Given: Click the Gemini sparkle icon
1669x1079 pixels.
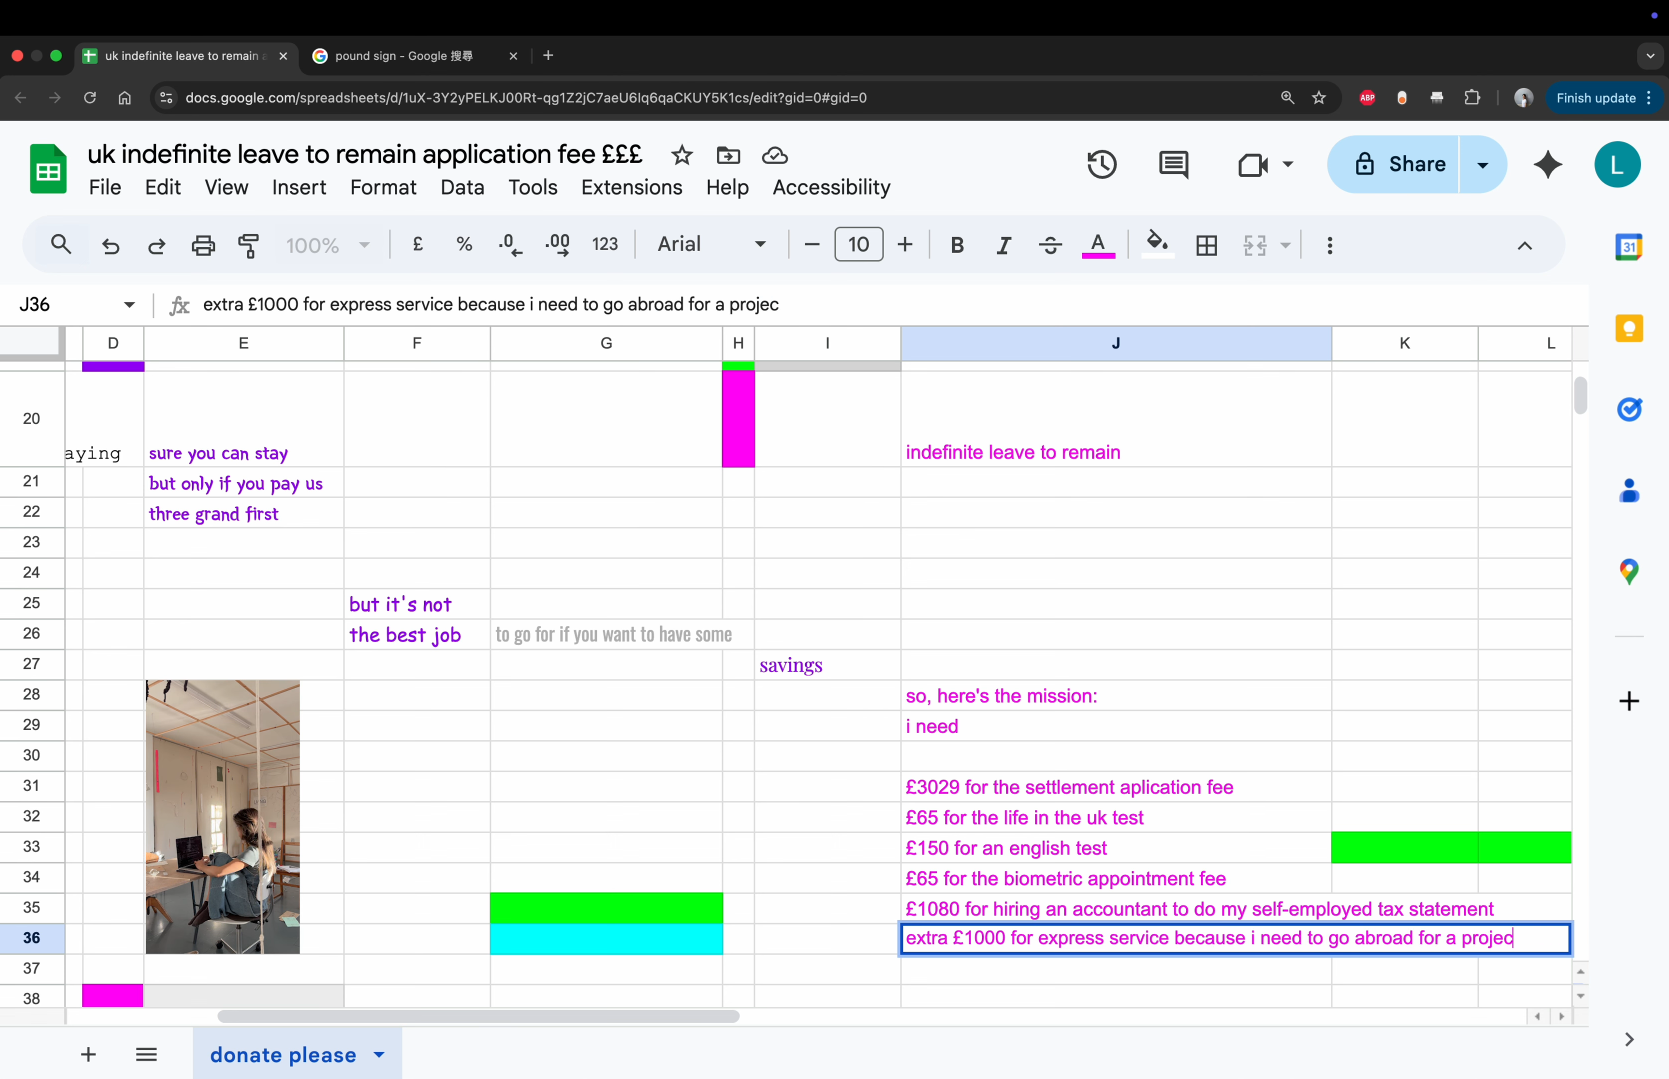Looking at the screenshot, I should click(x=1547, y=165).
